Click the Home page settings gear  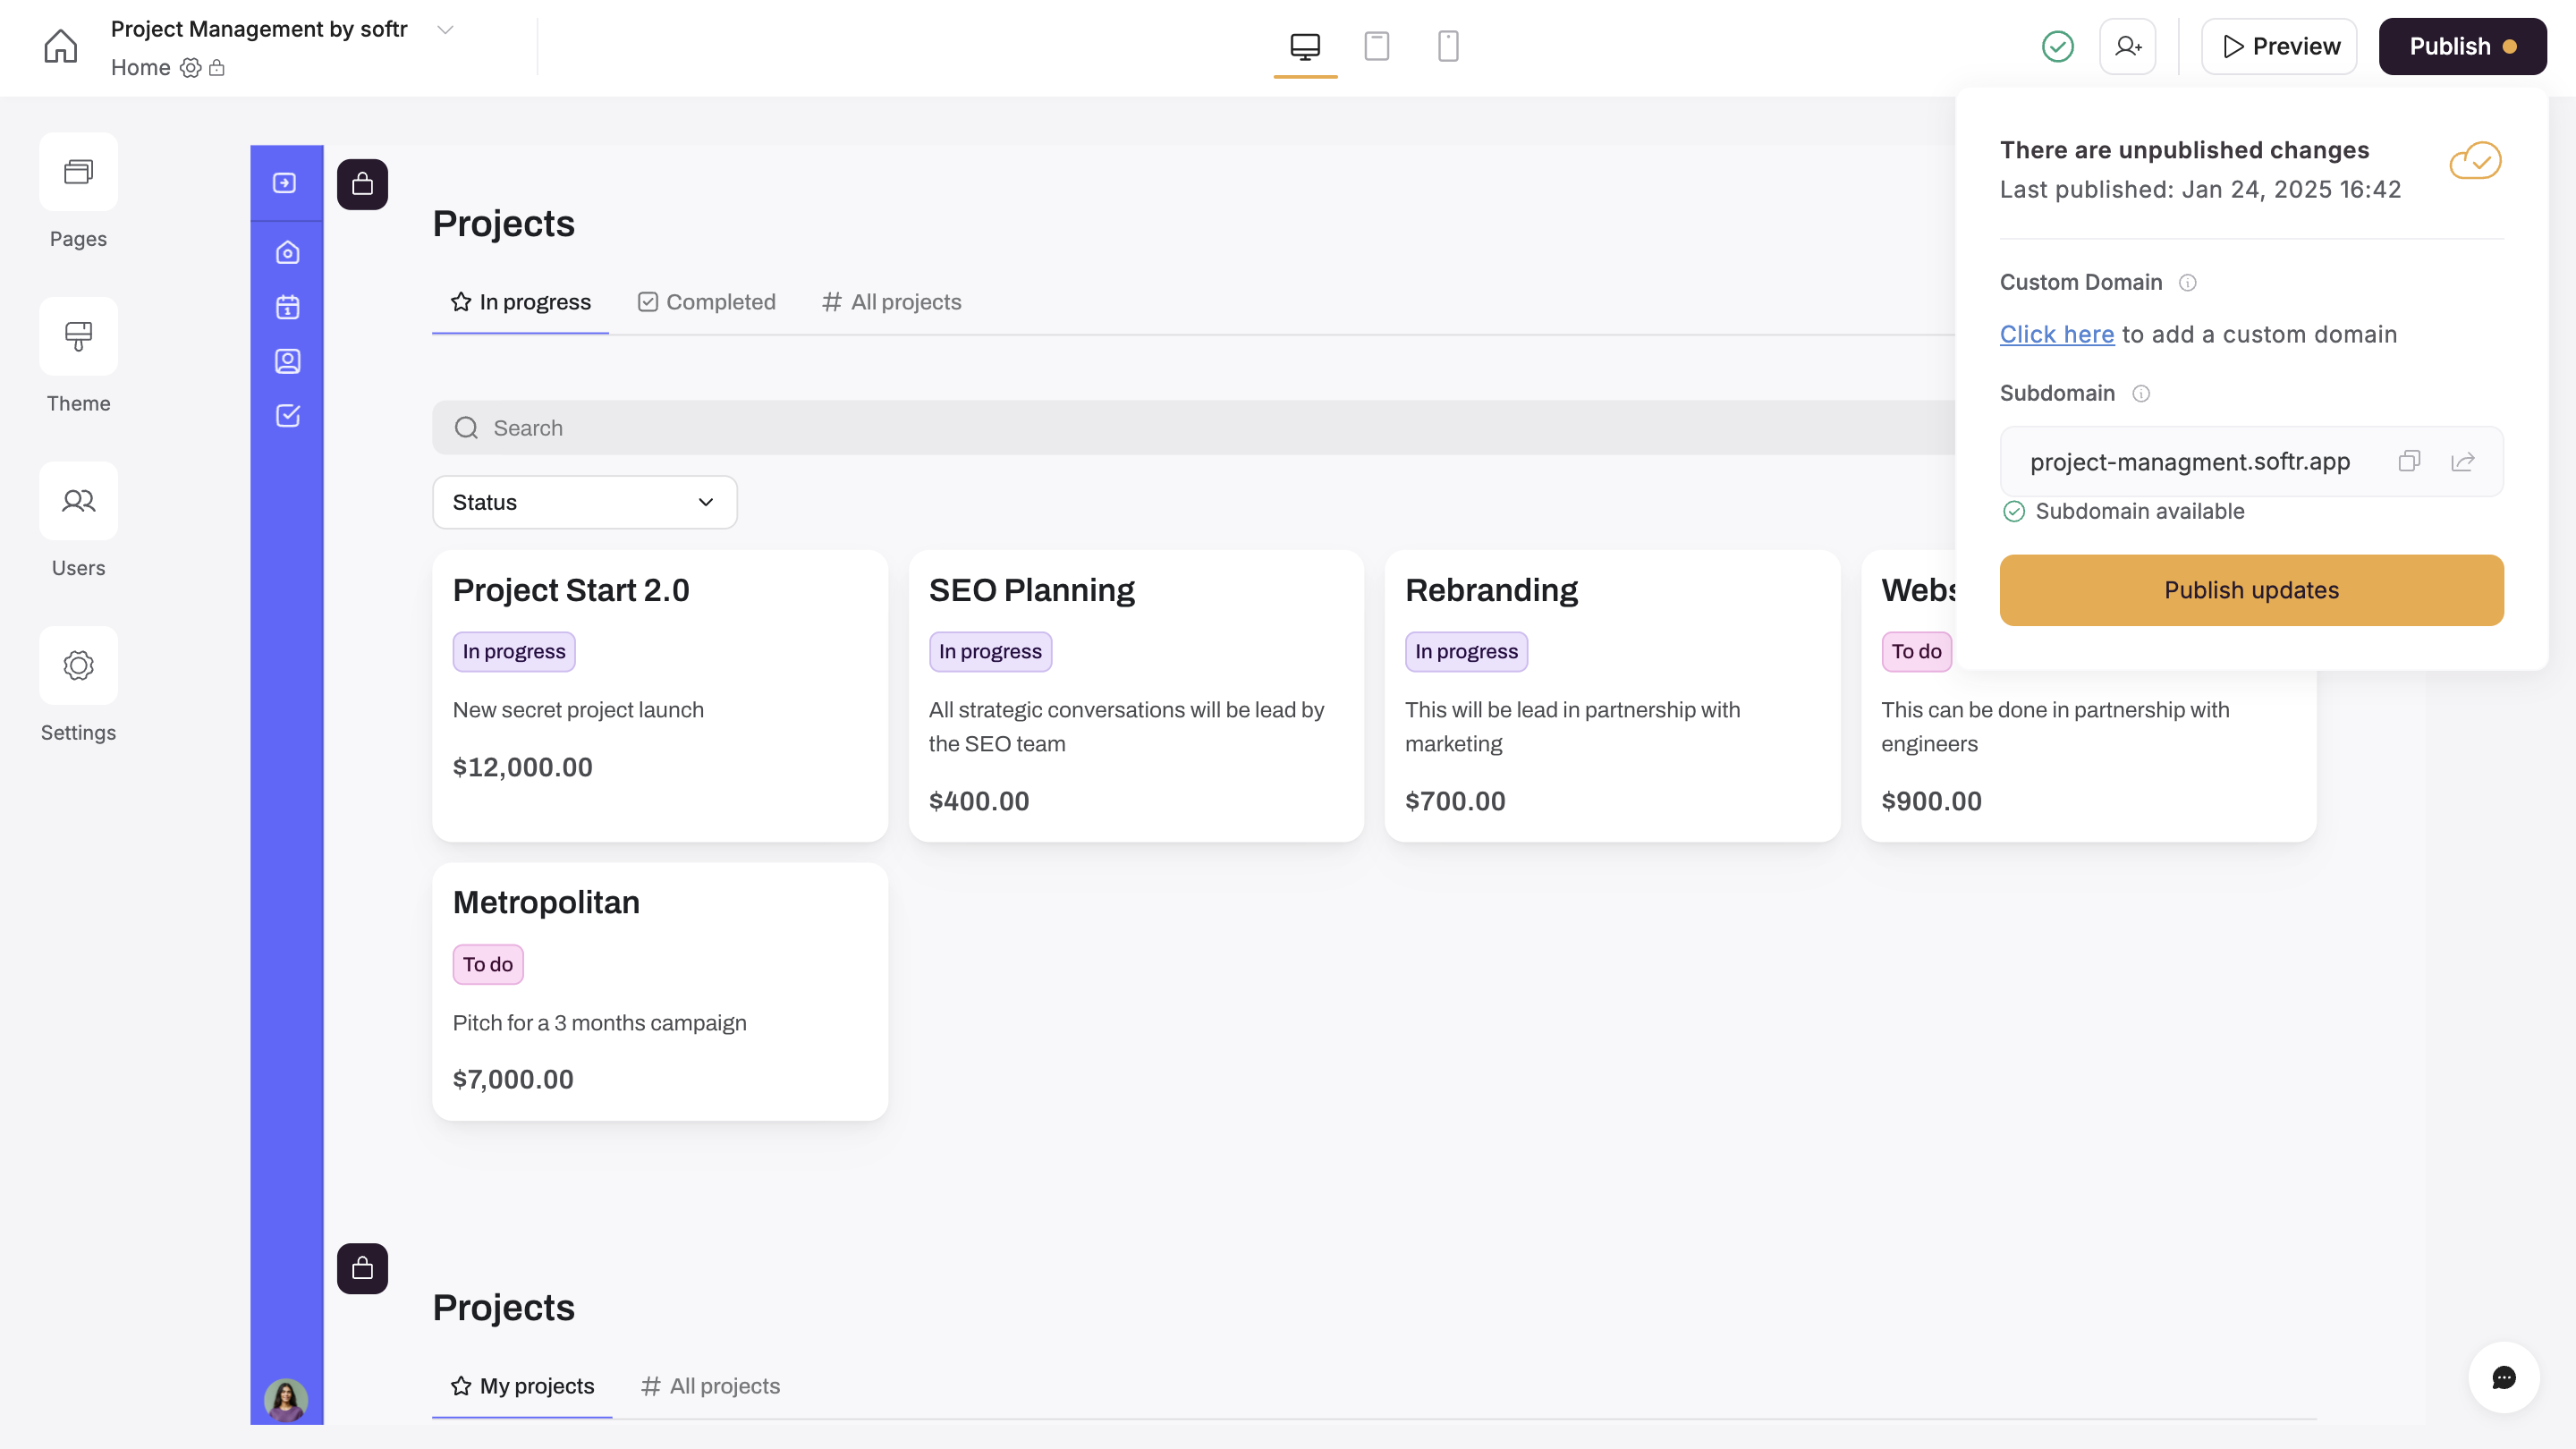190,68
